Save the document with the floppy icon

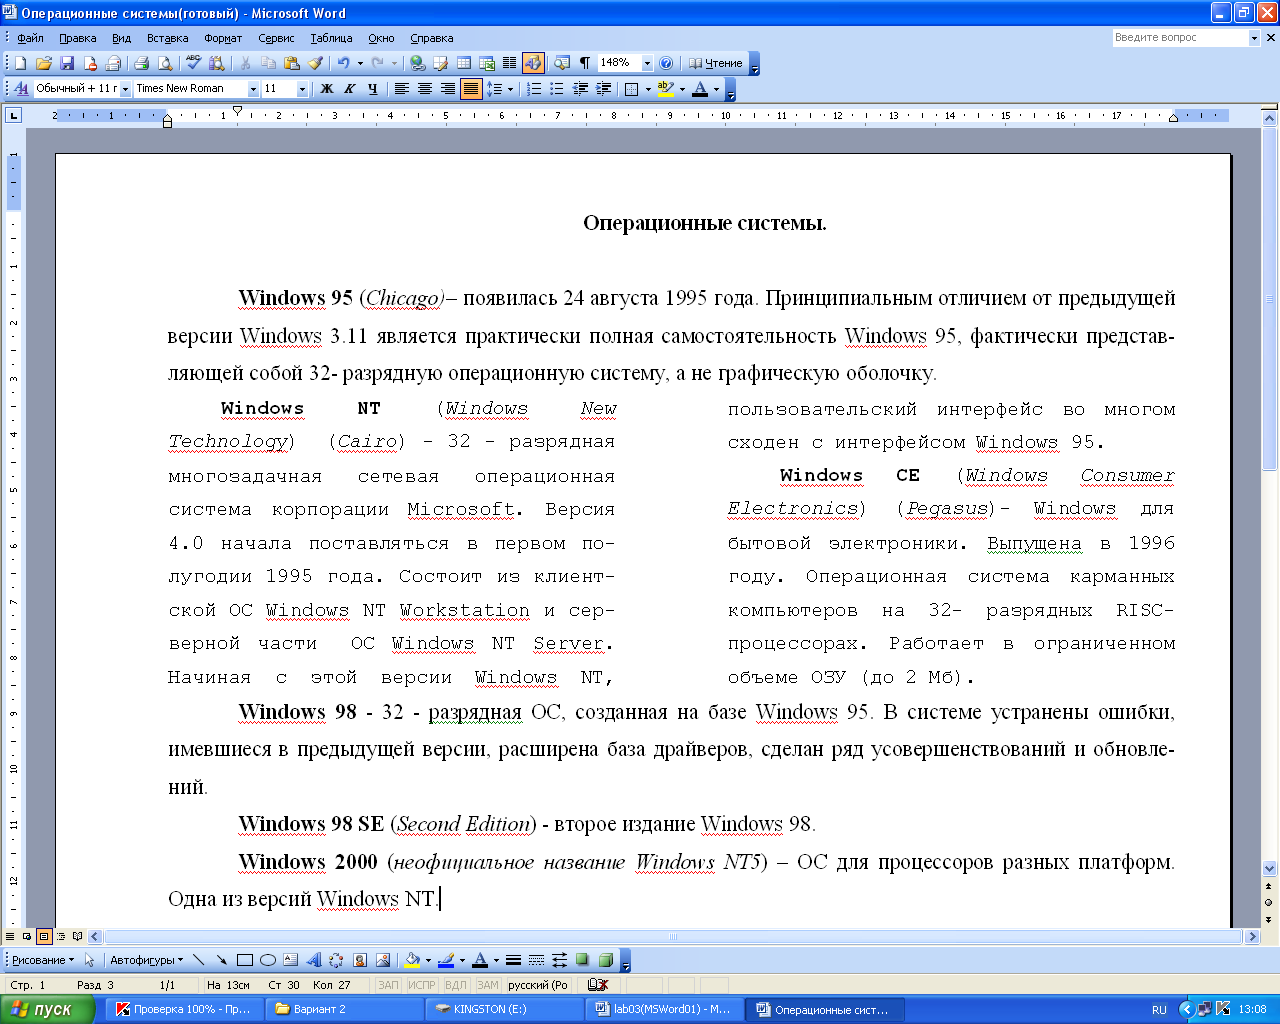click(x=67, y=63)
